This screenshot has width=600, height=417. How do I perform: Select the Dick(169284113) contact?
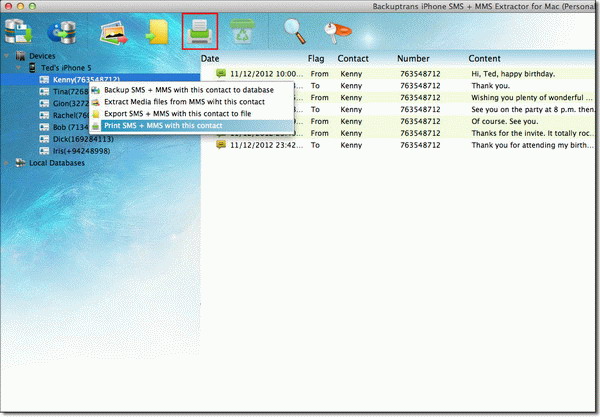[x=83, y=139]
